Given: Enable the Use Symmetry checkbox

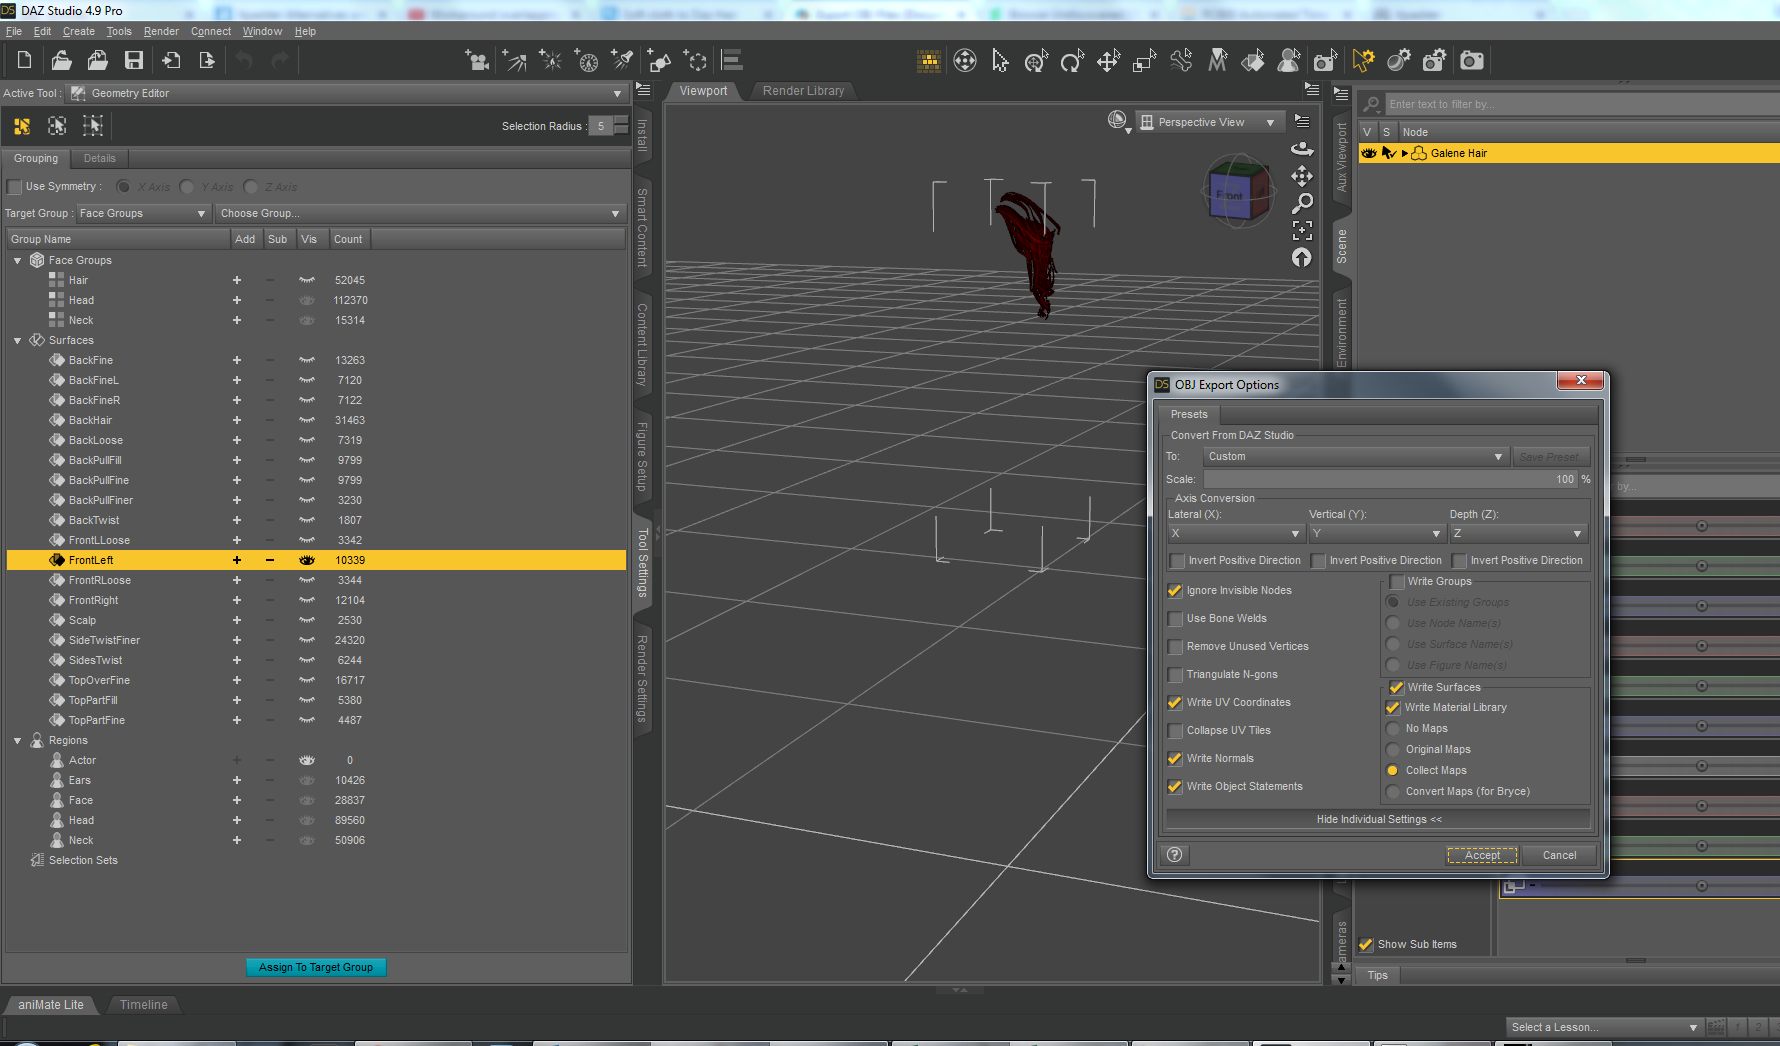Looking at the screenshot, I should click(x=14, y=187).
